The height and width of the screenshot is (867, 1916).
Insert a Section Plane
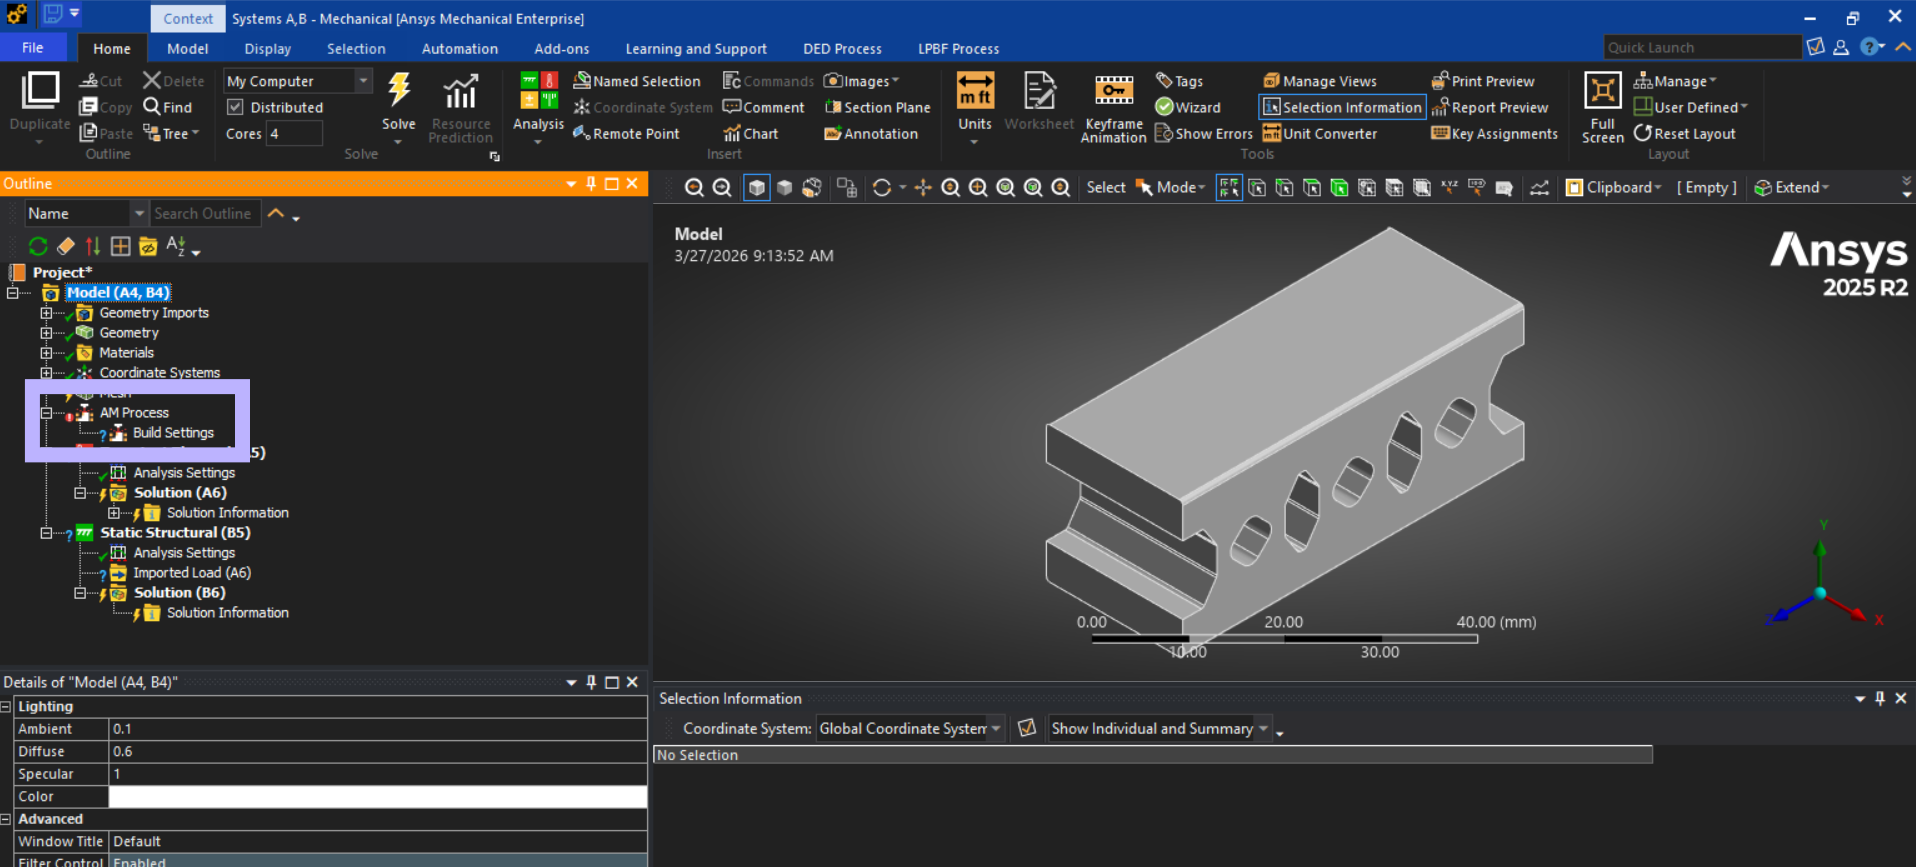[877, 108]
